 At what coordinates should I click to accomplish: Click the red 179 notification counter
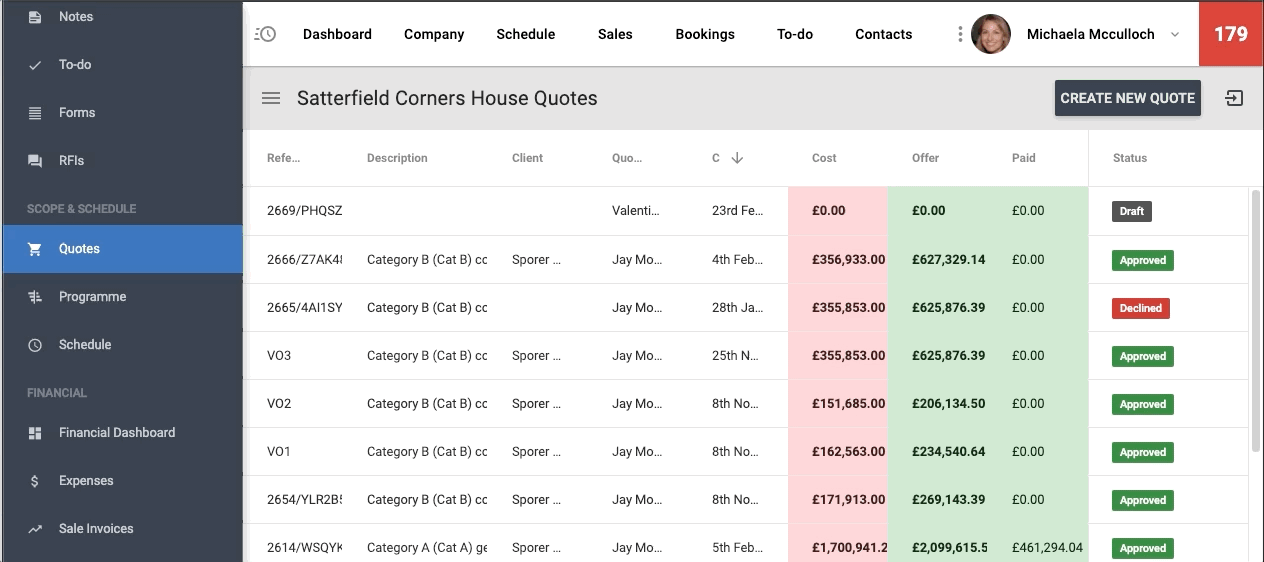(x=1230, y=34)
